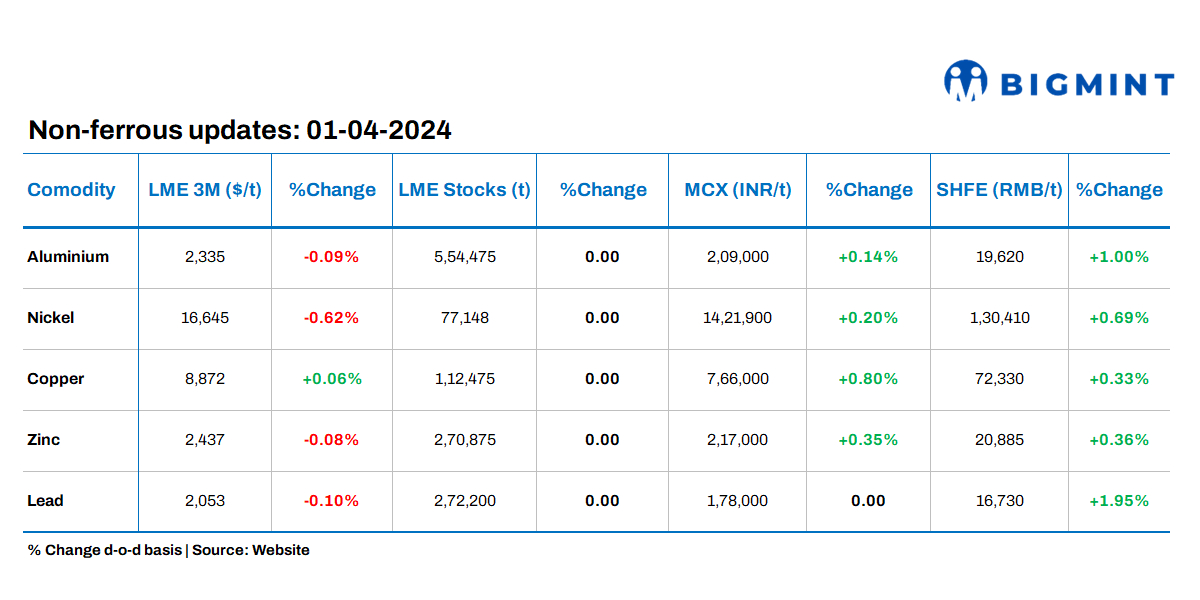Click Lead's +1.95% SHFE change
The height and width of the screenshot is (600, 1200).
1119,501
